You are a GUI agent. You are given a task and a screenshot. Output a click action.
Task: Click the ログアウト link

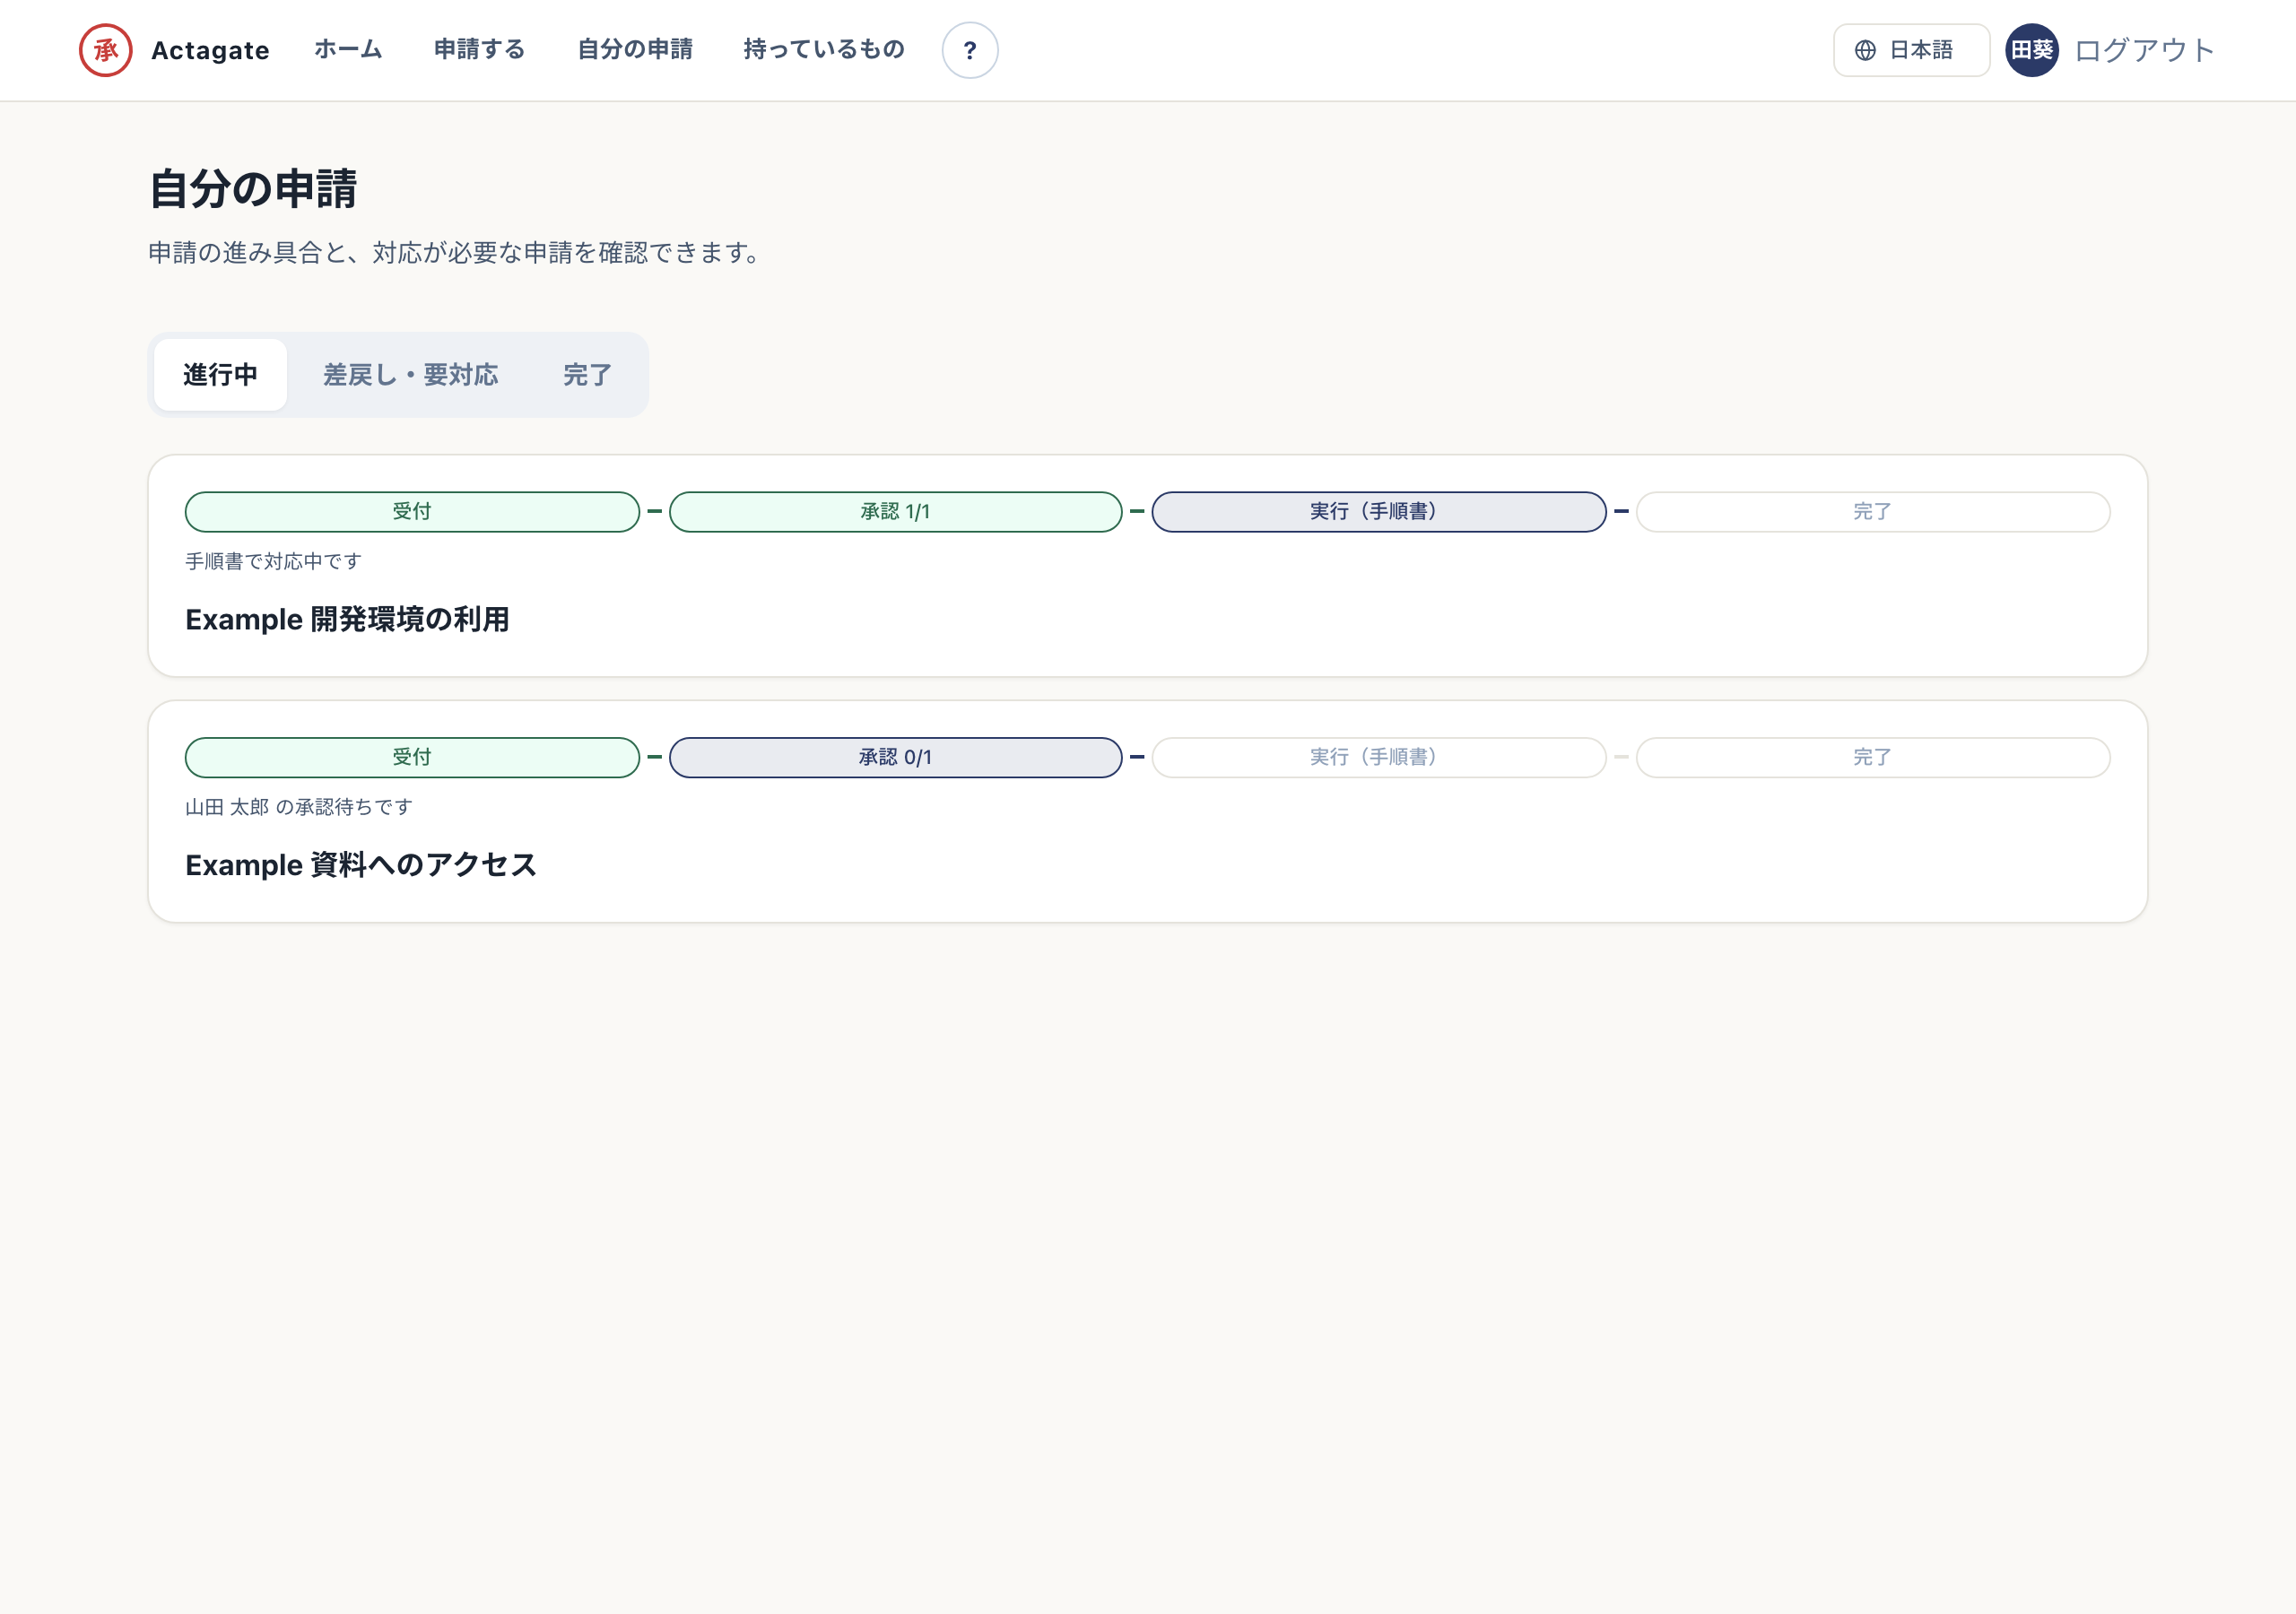tap(2144, 50)
